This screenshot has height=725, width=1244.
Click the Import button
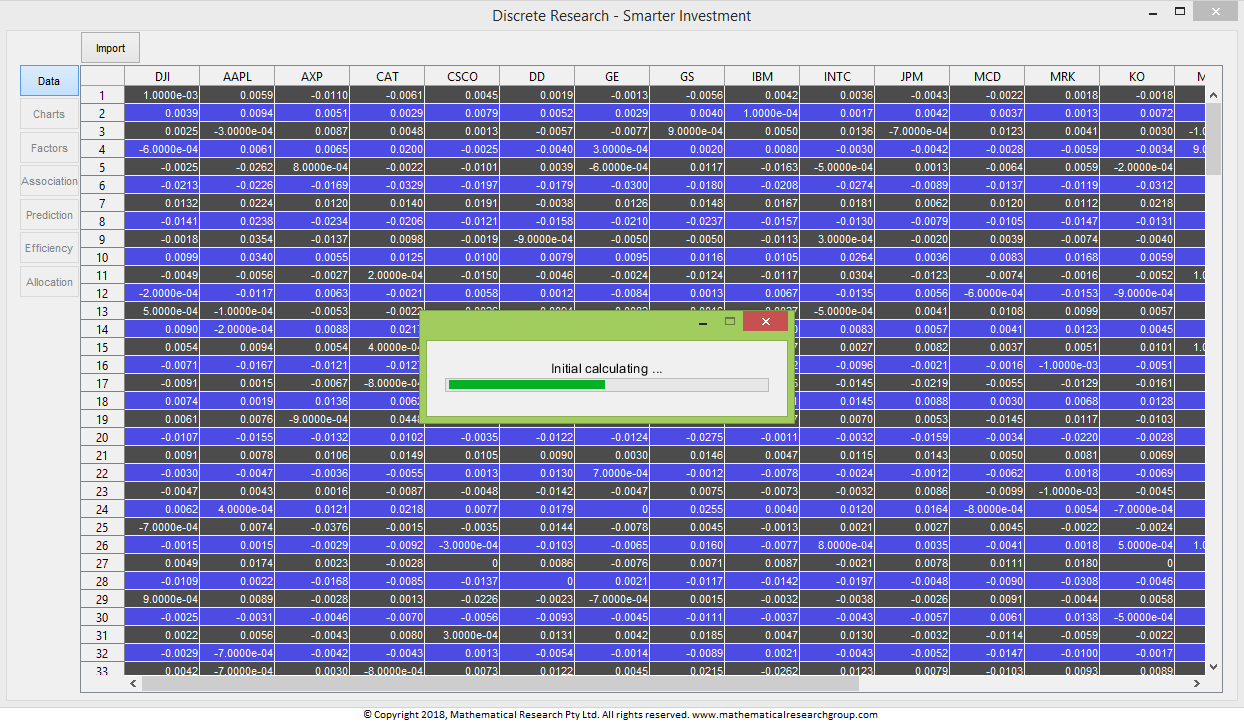click(x=110, y=48)
